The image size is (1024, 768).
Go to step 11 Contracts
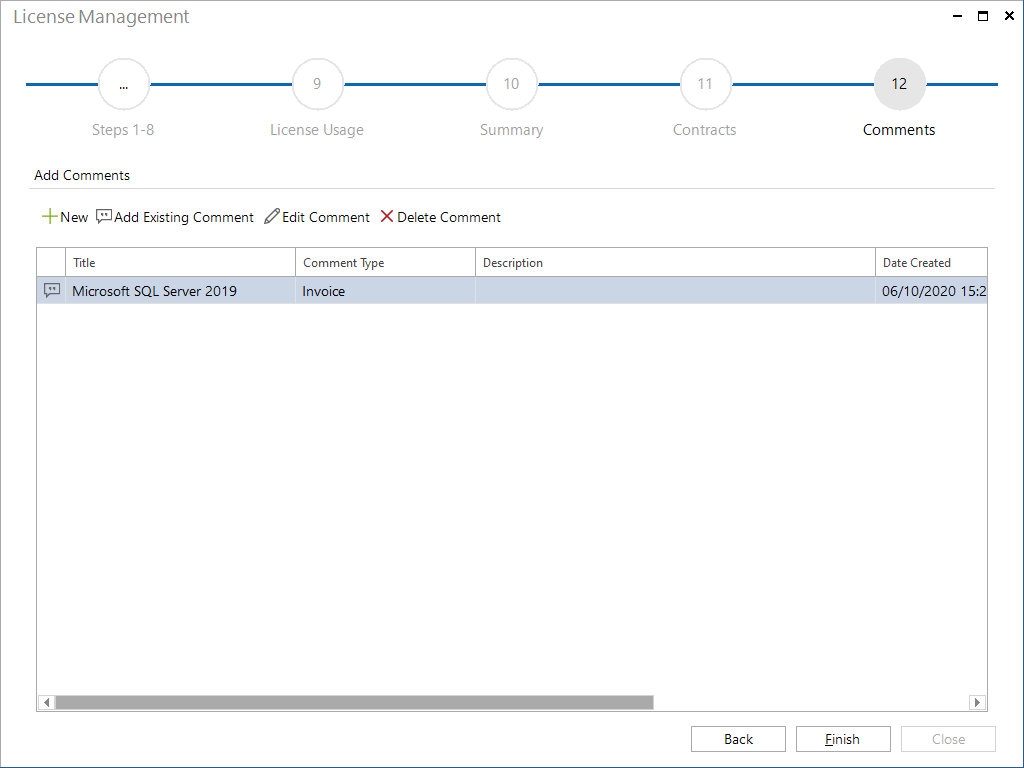(x=705, y=84)
